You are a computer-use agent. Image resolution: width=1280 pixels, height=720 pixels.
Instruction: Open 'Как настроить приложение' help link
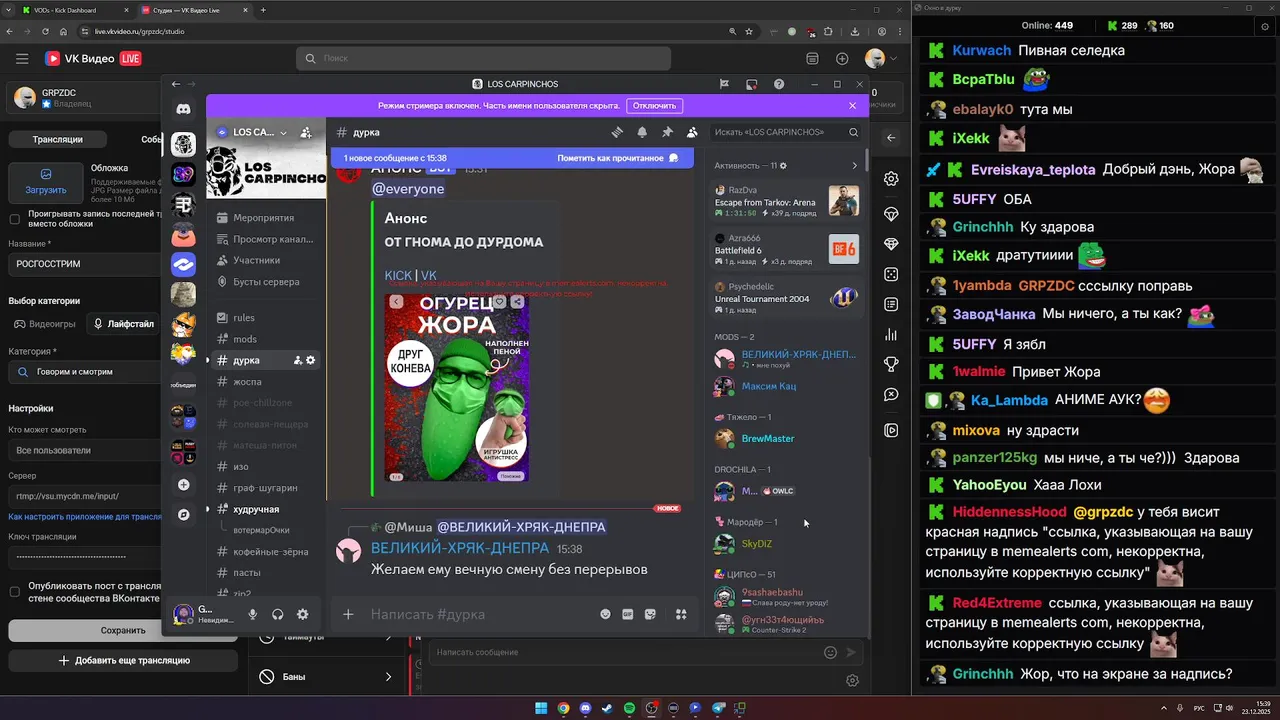click(x=85, y=517)
